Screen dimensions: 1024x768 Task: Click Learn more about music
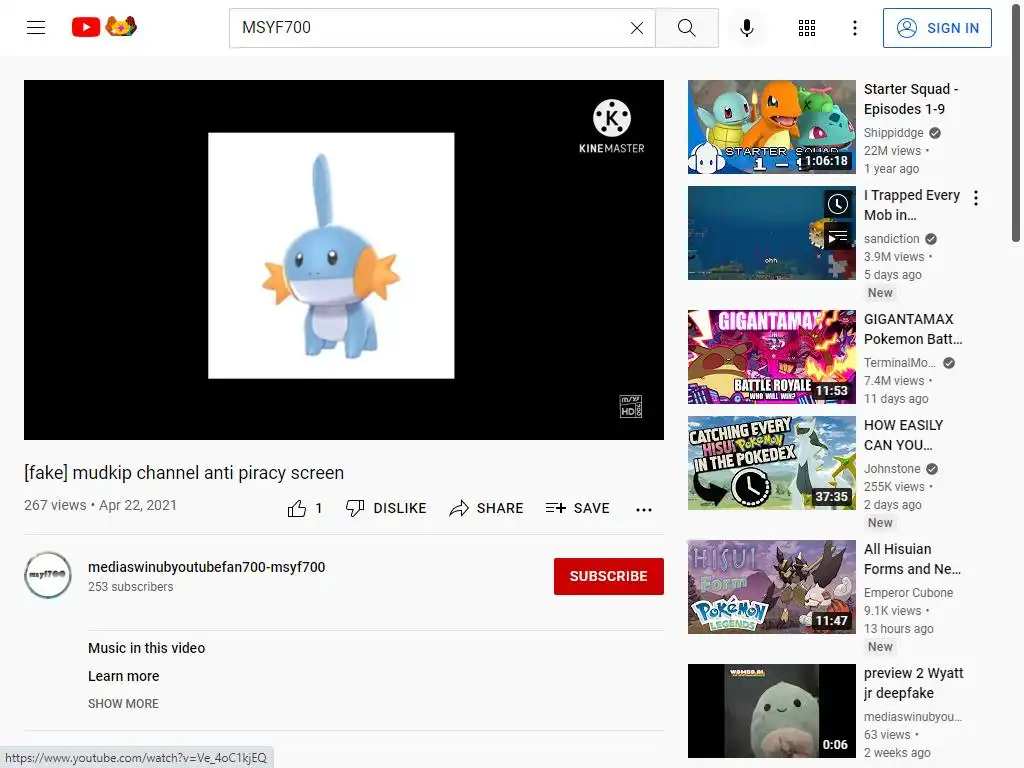pos(123,676)
